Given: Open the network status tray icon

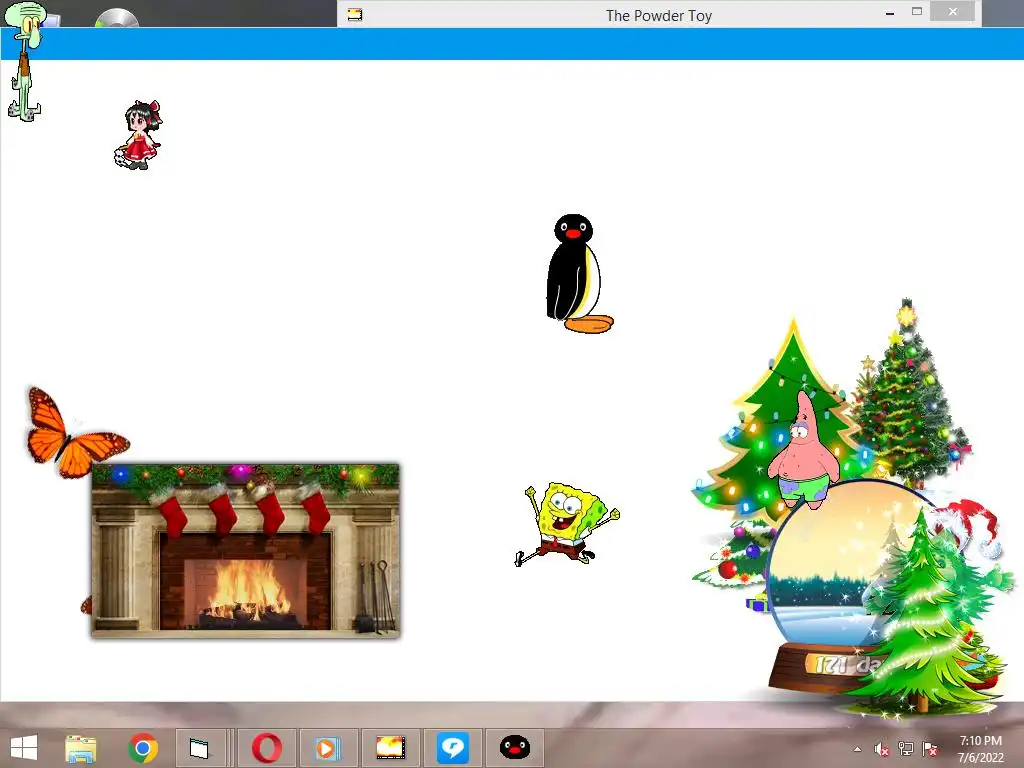Looking at the screenshot, I should (906, 749).
